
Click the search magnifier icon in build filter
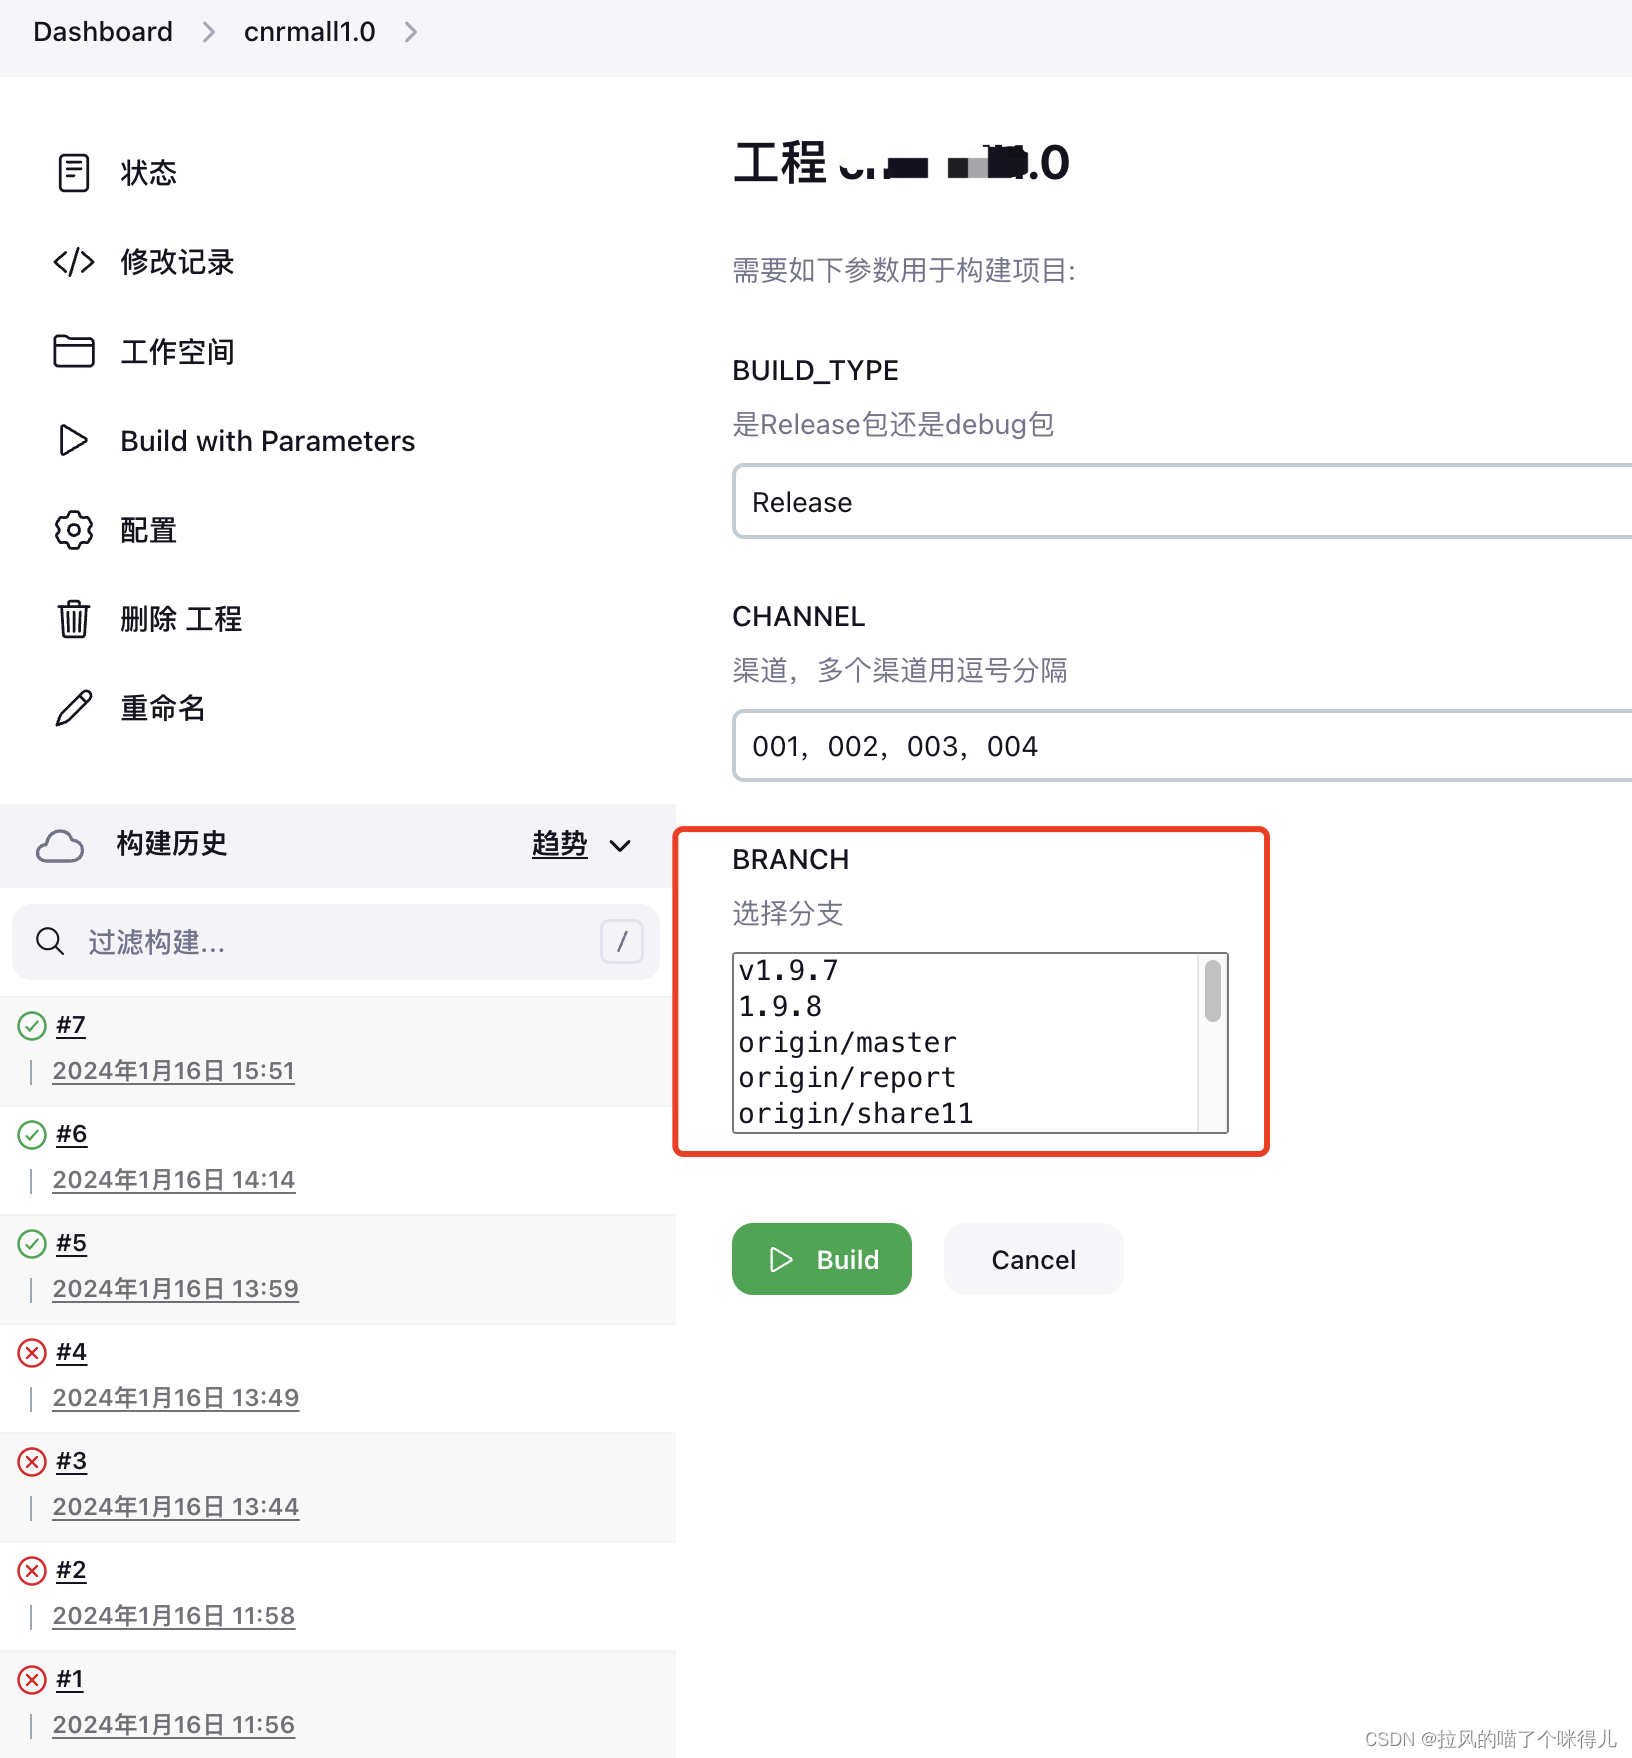(50, 941)
